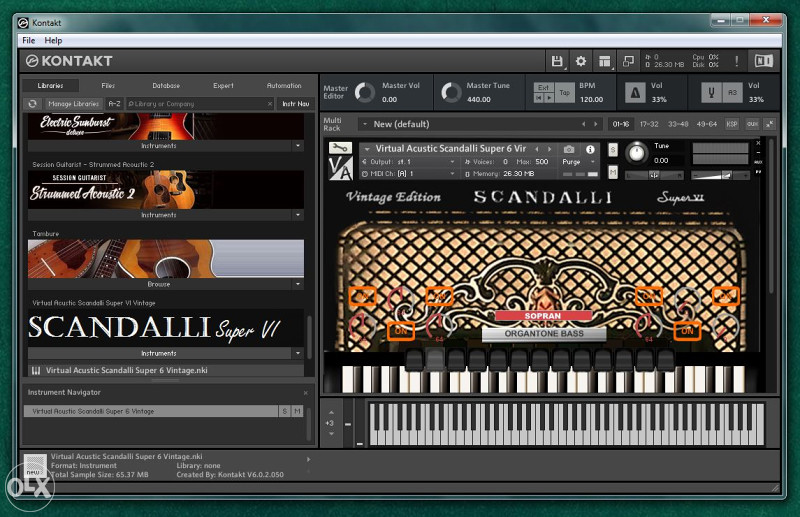
Task: Click the ORGANTONE BASS button
Action: click(x=544, y=334)
